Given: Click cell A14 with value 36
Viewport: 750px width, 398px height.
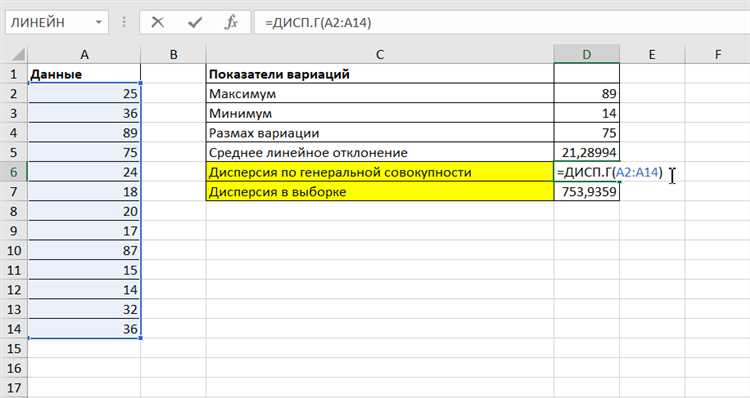Looking at the screenshot, I should [84, 329].
